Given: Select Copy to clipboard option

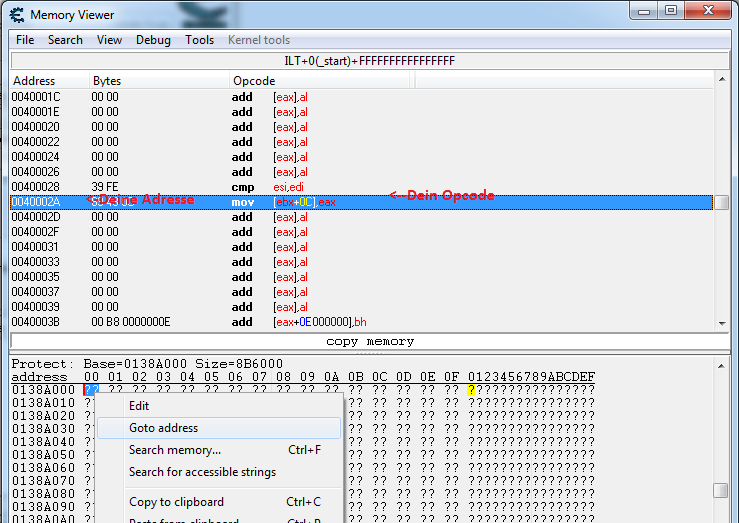Looking at the screenshot, I should (176, 502).
